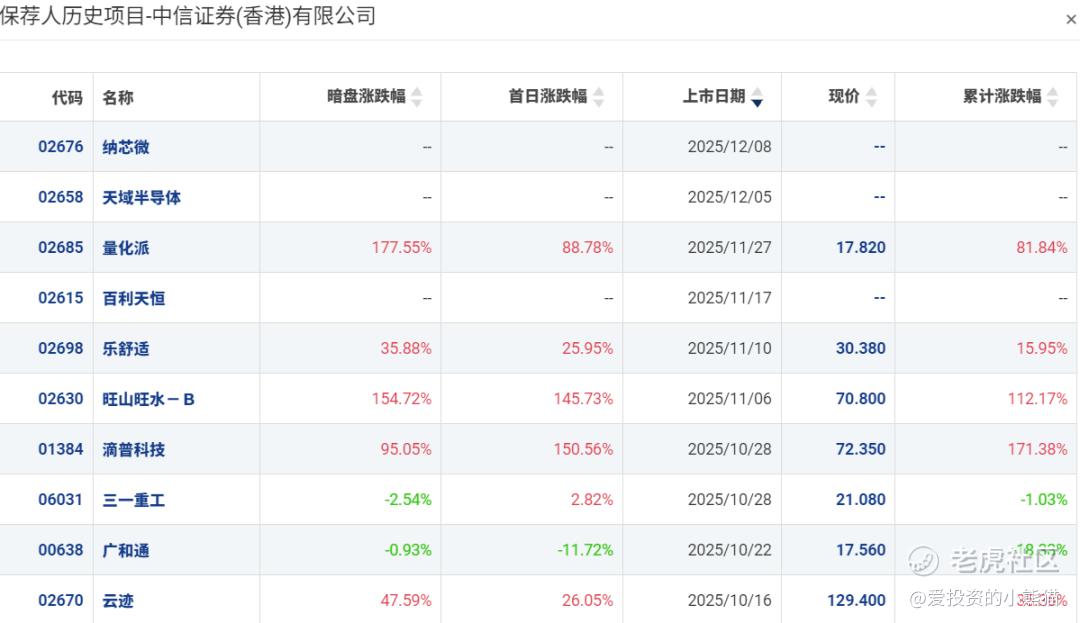Open the 滴普科技 stock link
This screenshot has width=1080, height=623.
pyautogui.click(x=134, y=450)
